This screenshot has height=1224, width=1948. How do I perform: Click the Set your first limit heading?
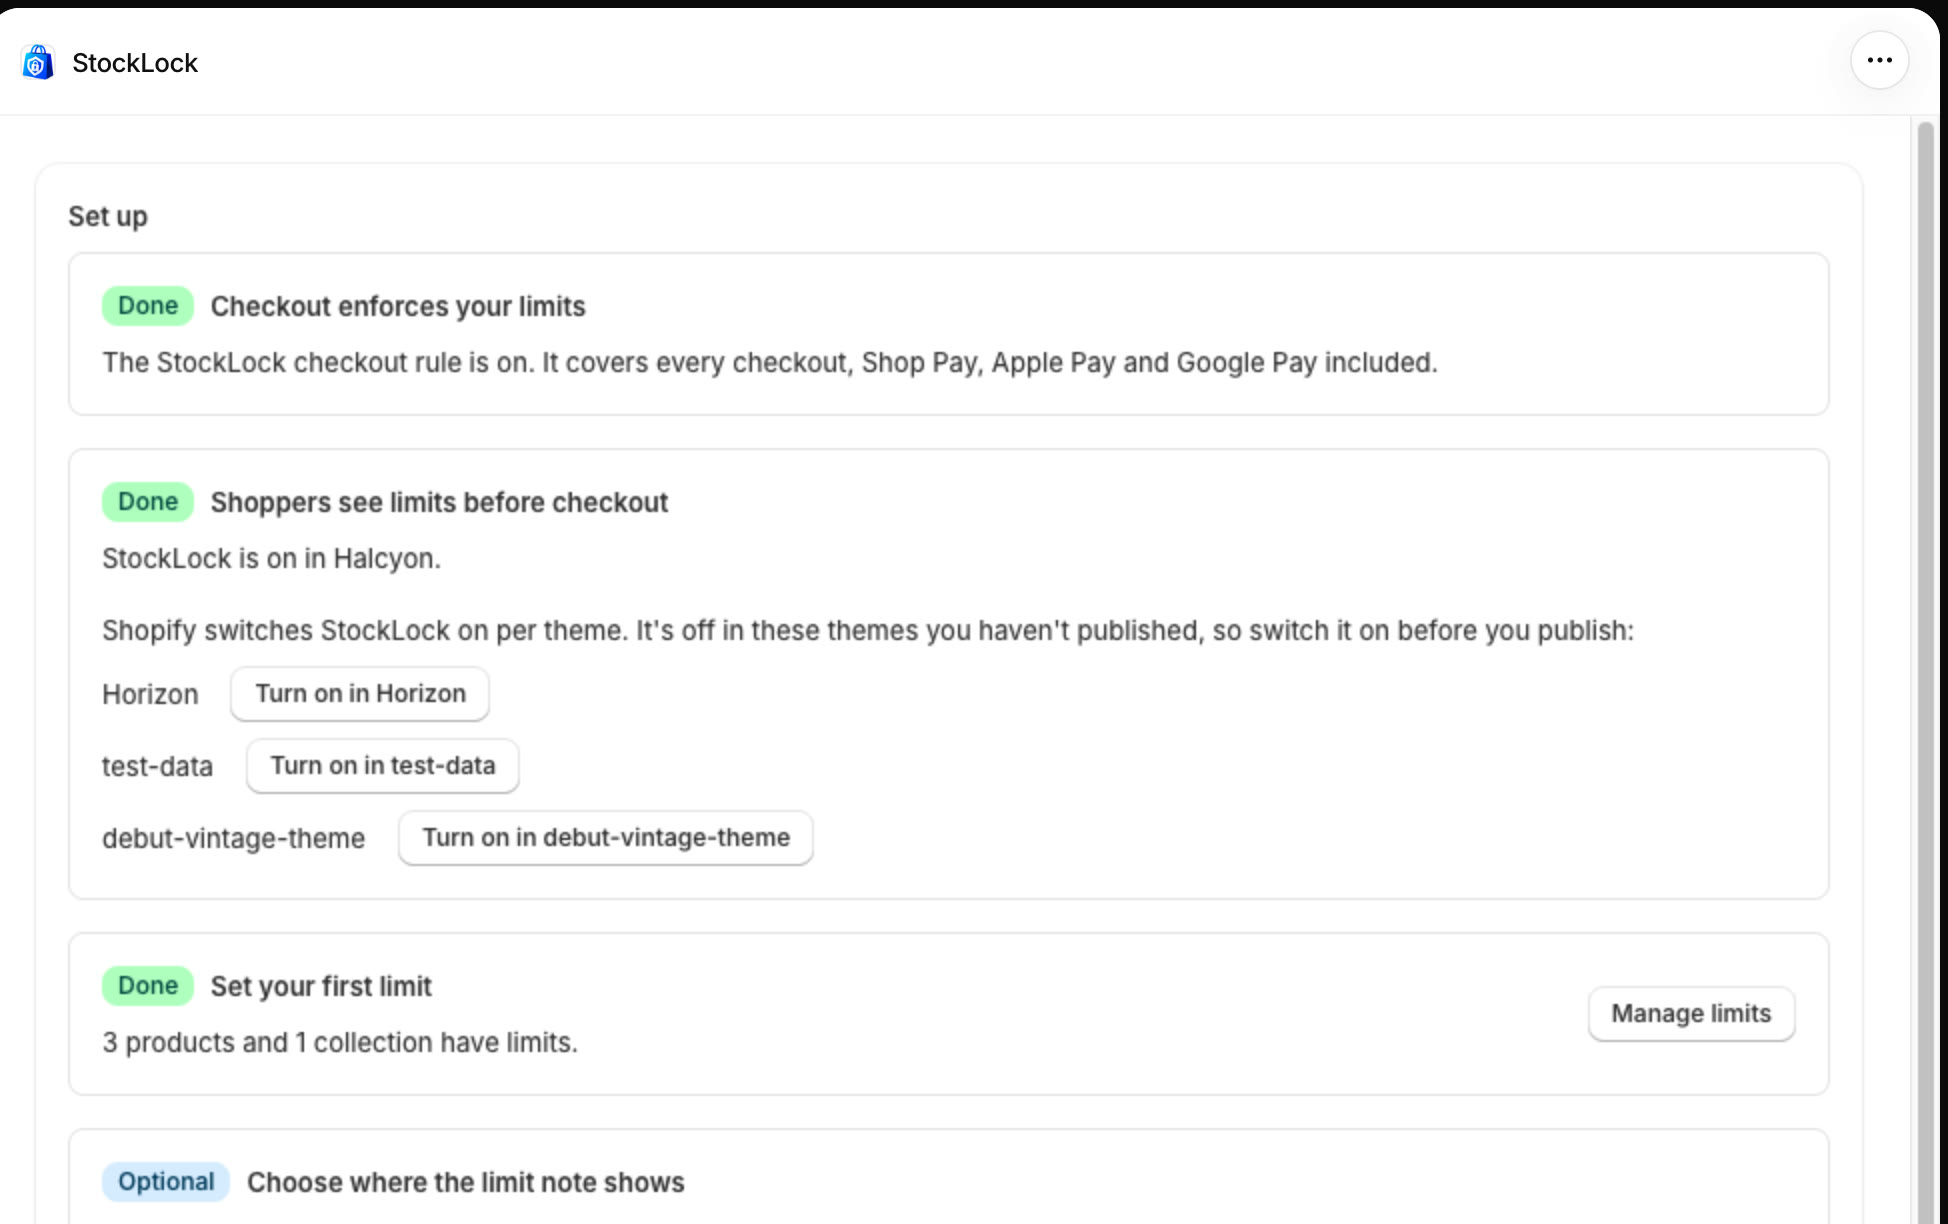(321, 986)
